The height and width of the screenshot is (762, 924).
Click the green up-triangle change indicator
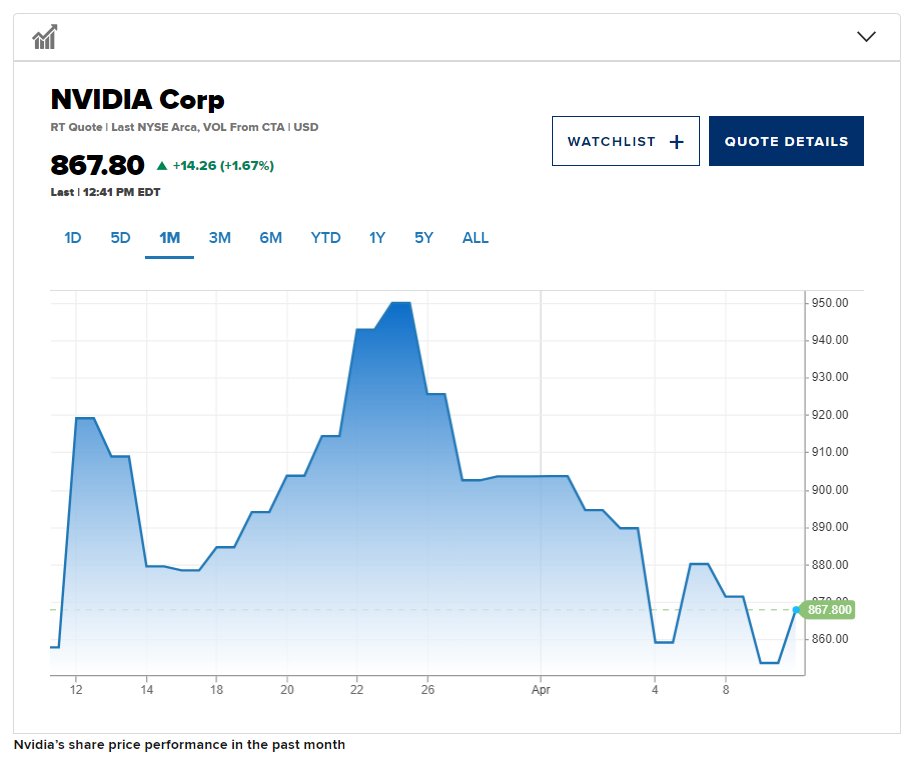click(x=162, y=166)
